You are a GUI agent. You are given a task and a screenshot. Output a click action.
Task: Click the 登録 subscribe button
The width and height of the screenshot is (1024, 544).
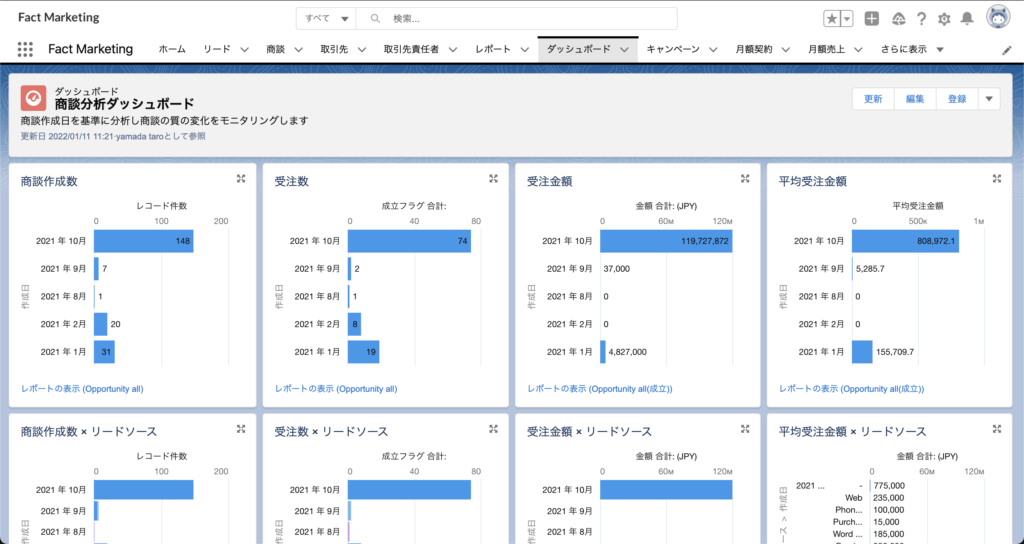tap(957, 99)
